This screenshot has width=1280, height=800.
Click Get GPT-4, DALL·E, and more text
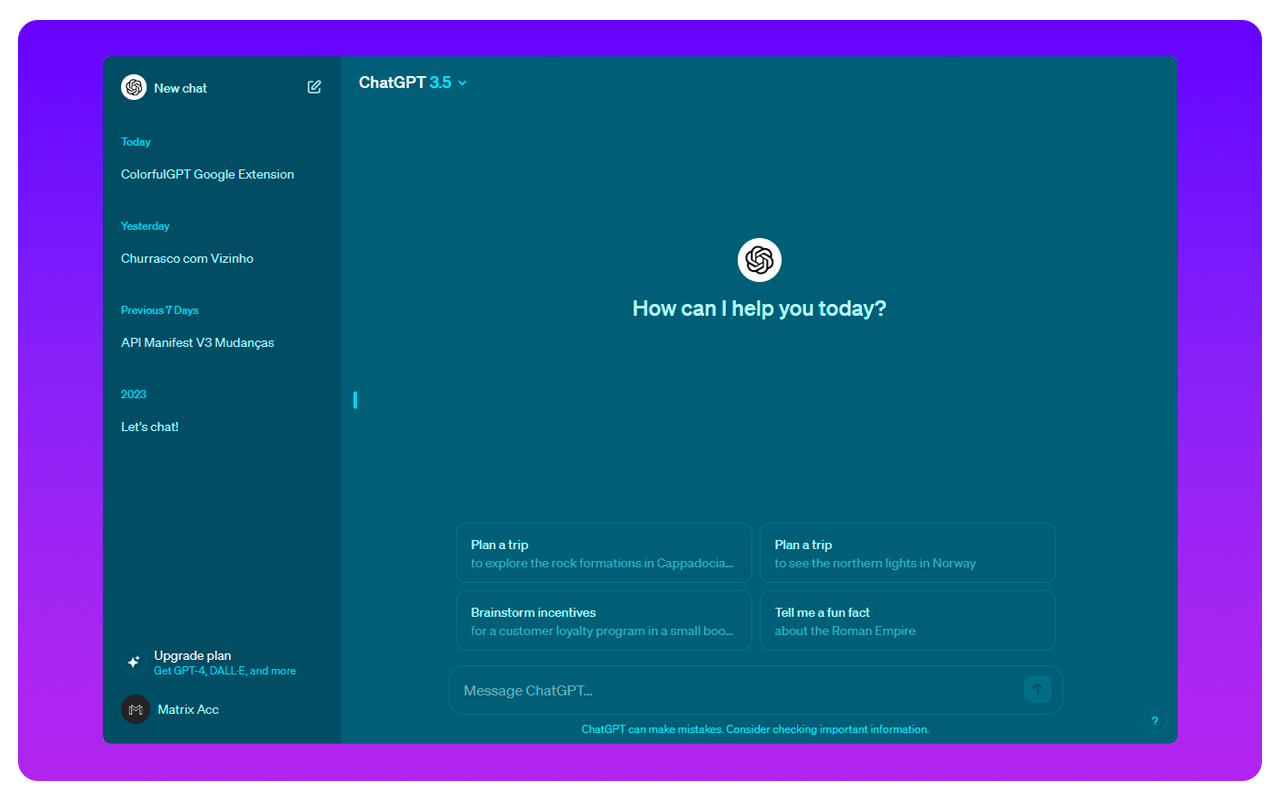coord(225,671)
